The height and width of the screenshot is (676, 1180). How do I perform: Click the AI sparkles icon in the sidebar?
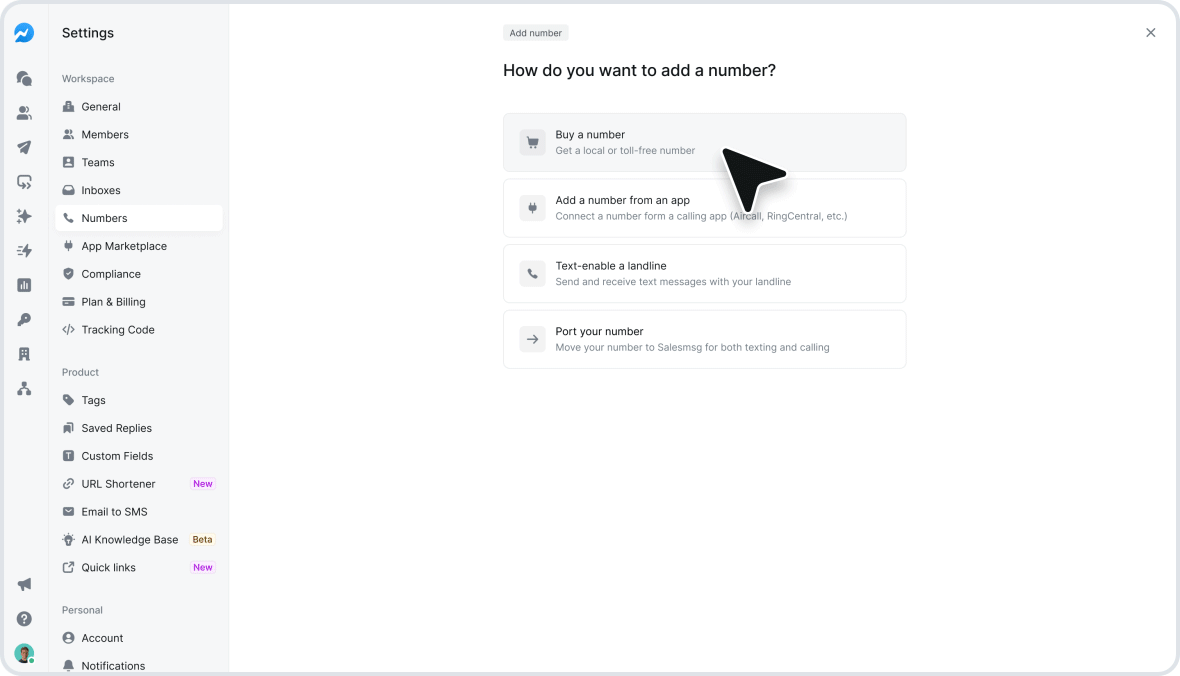click(24, 216)
